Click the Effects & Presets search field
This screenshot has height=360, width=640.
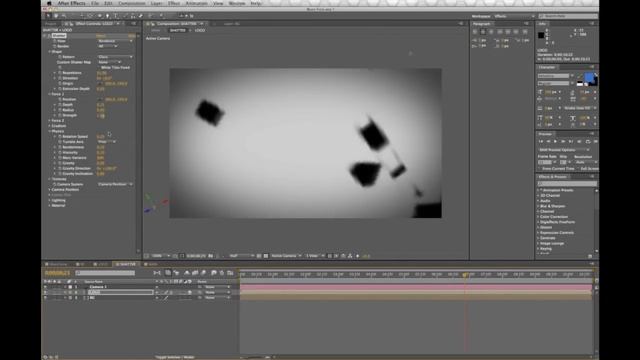[567, 184]
